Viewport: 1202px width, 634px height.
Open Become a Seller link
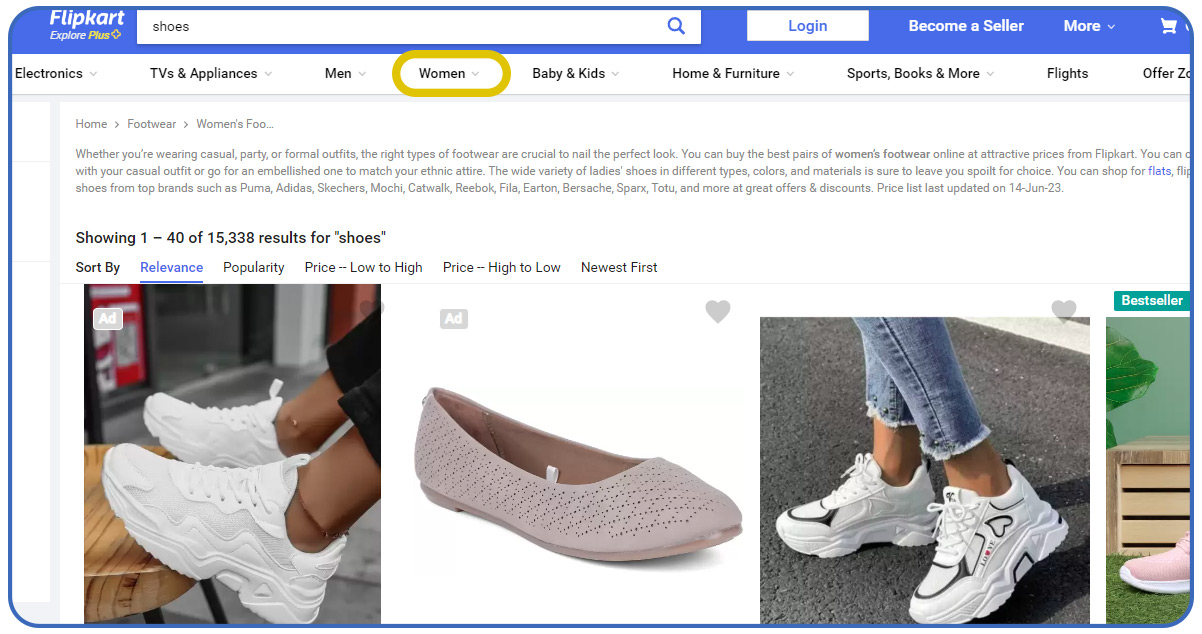click(x=966, y=26)
